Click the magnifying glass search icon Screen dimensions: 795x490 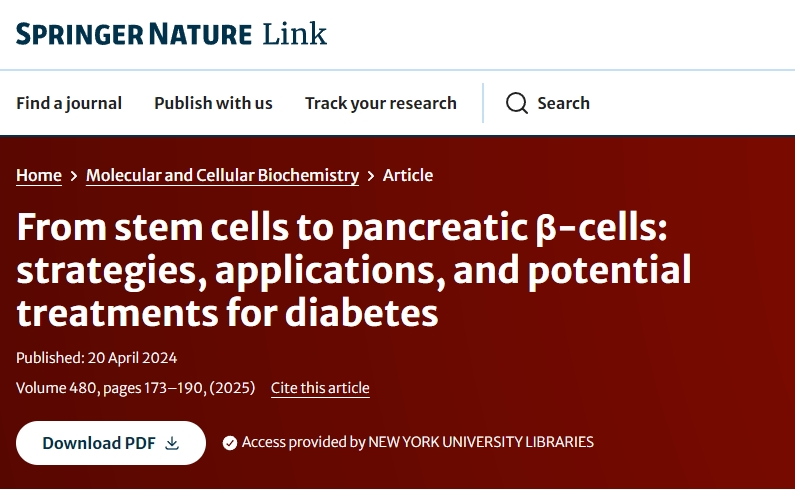click(516, 103)
